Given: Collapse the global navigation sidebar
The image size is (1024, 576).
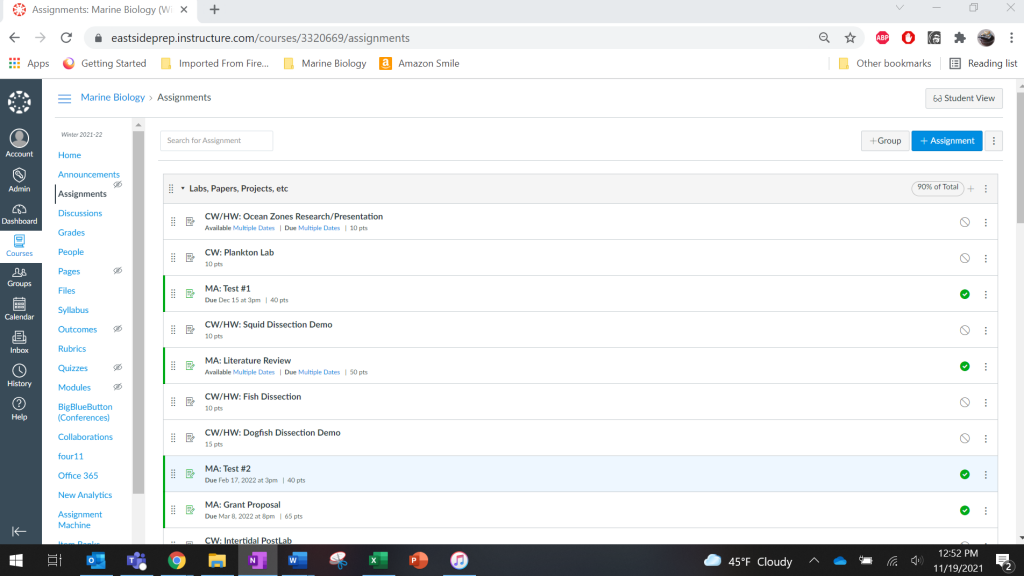Looking at the screenshot, I should (x=19, y=531).
